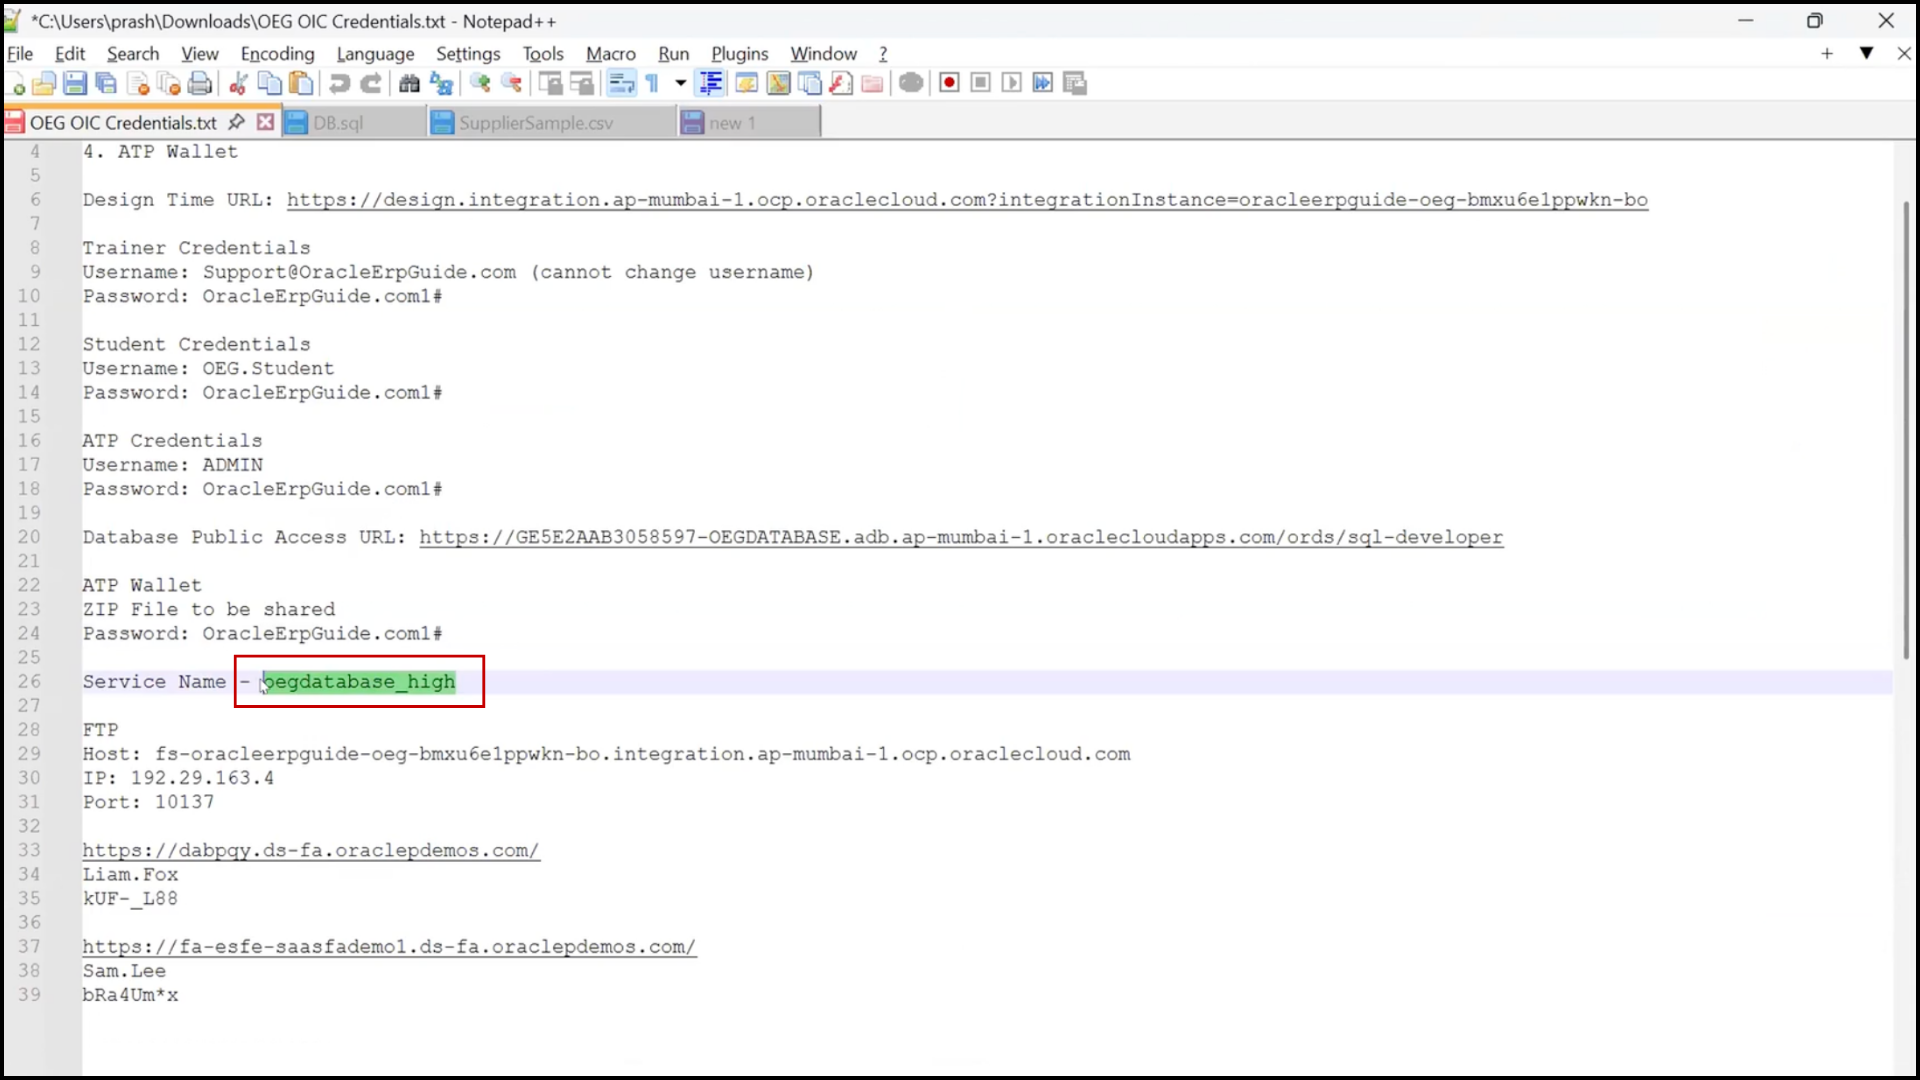Click the Database Public Access URL link
The image size is (1920, 1080).
pyautogui.click(x=961, y=537)
